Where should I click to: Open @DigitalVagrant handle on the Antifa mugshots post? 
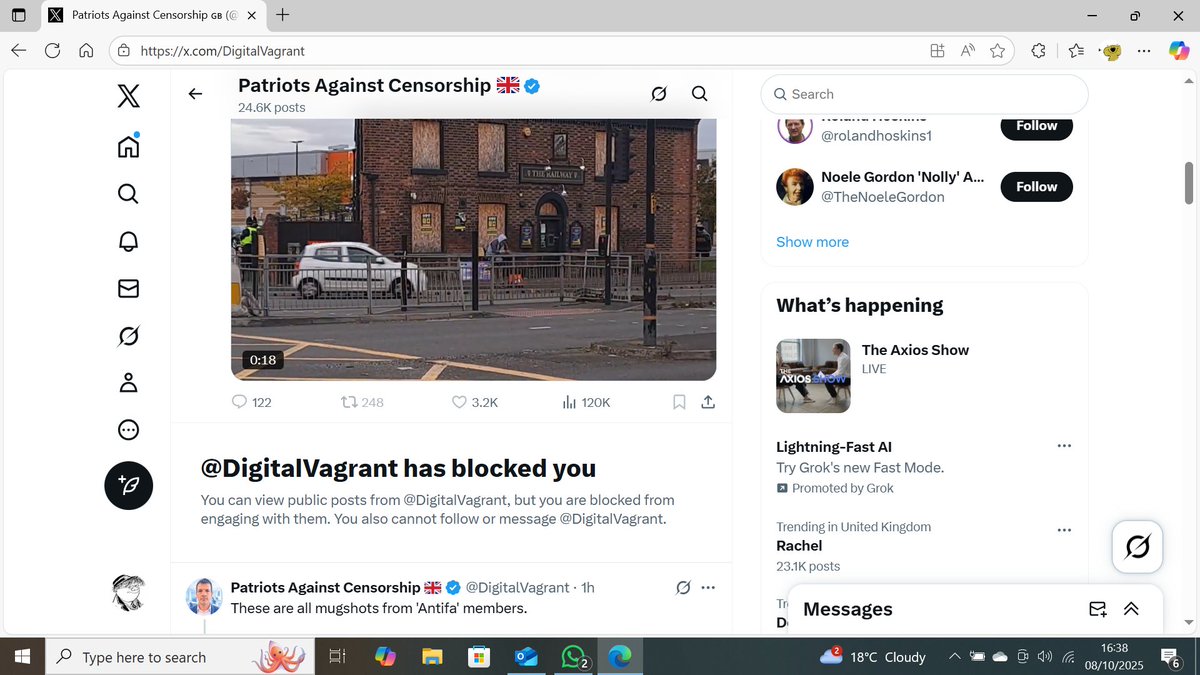coord(517,587)
